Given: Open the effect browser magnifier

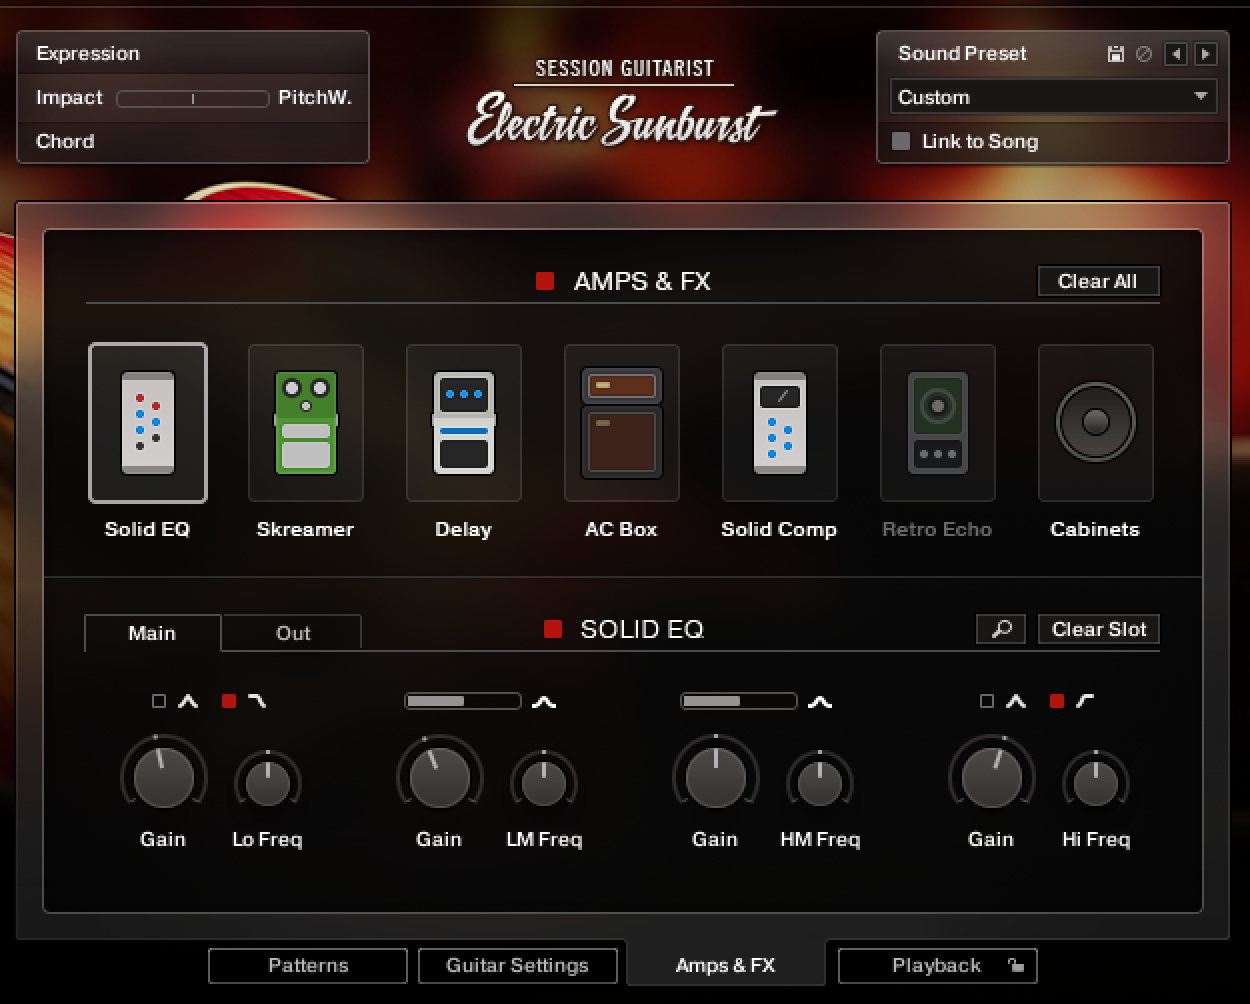Looking at the screenshot, I should click(1001, 629).
